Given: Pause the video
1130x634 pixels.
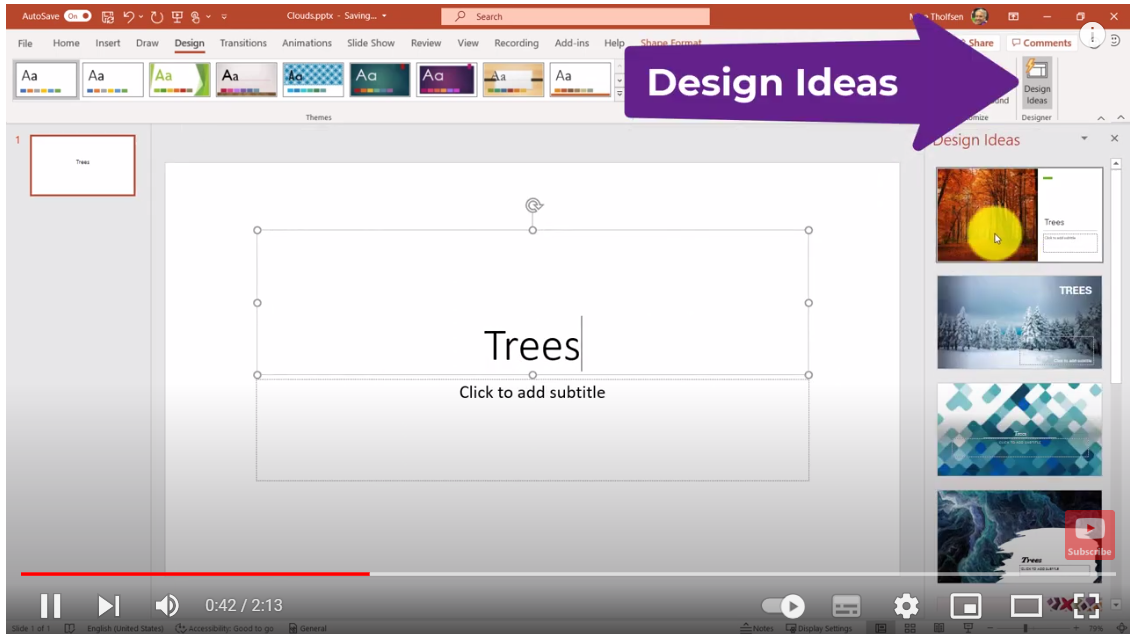Looking at the screenshot, I should coord(50,606).
